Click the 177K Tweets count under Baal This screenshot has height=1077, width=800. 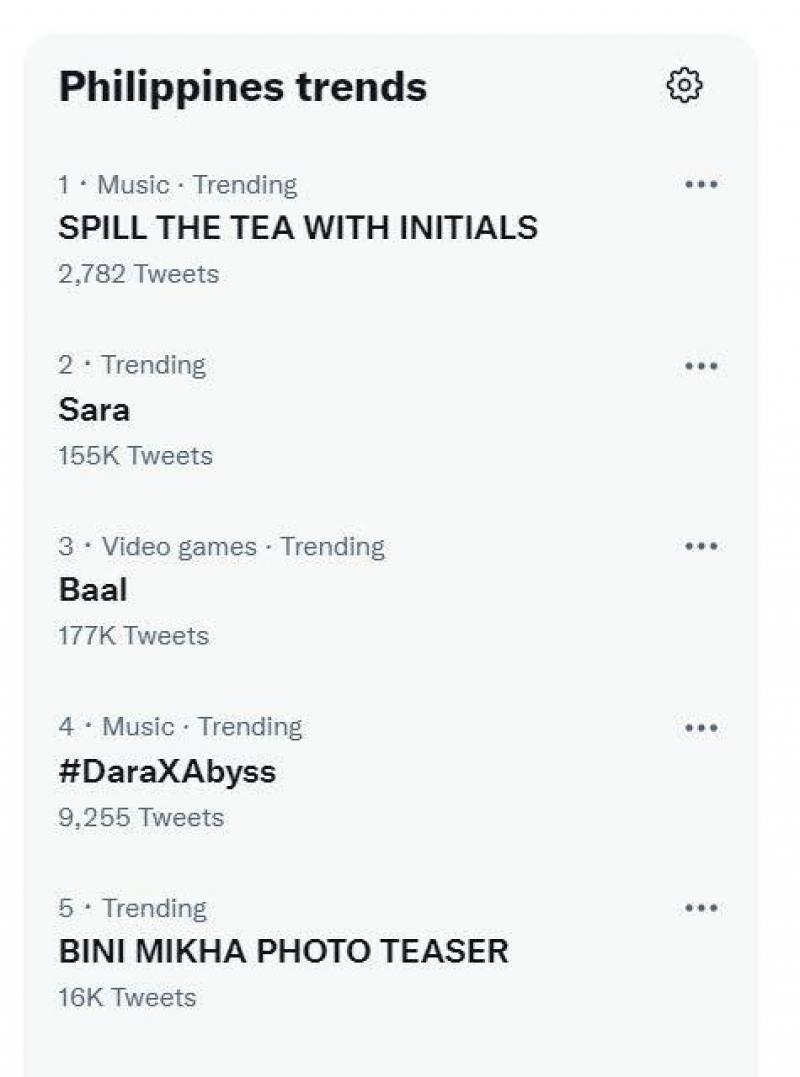(x=135, y=635)
